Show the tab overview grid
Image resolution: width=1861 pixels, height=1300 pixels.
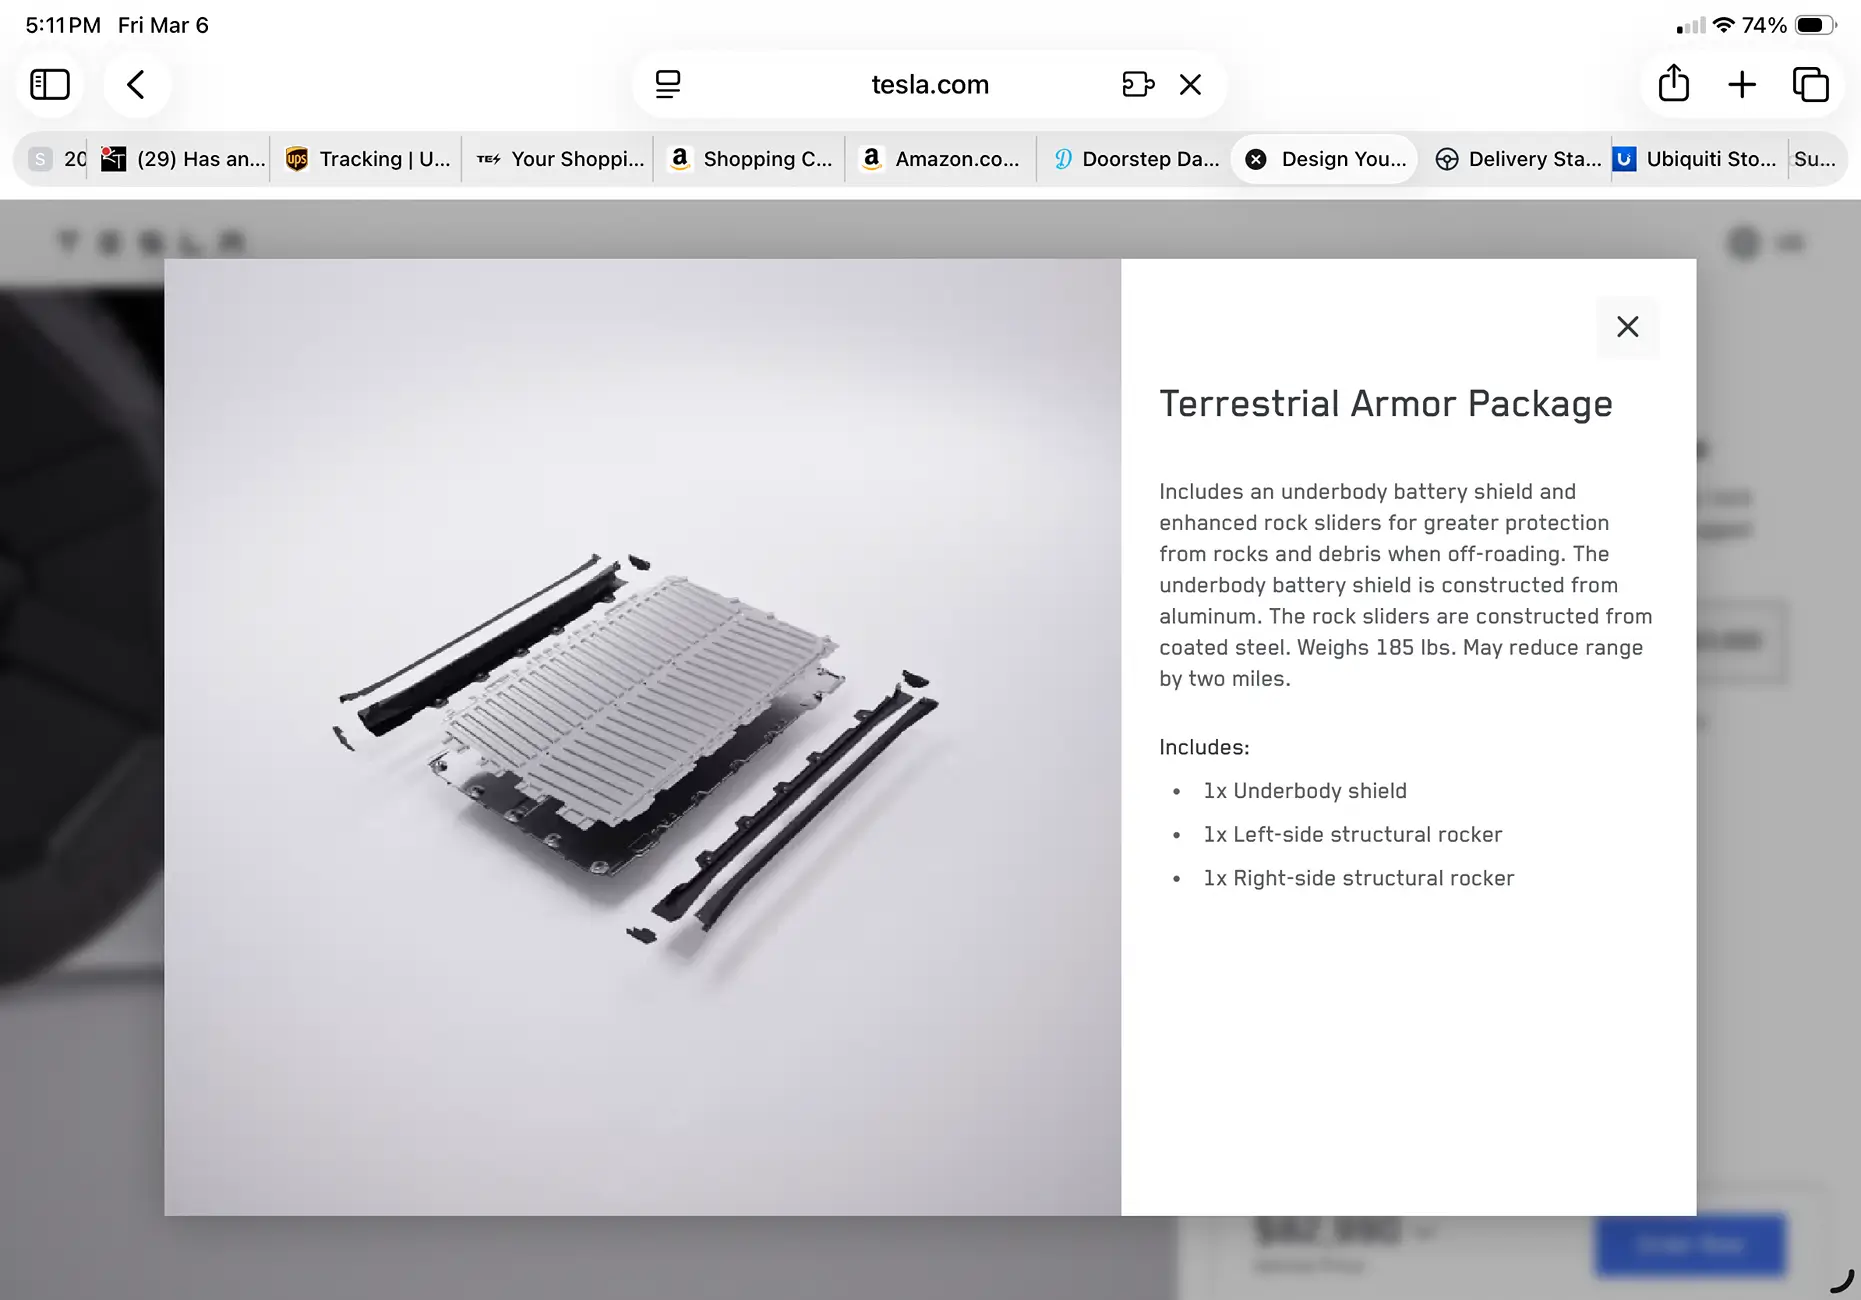[1811, 85]
